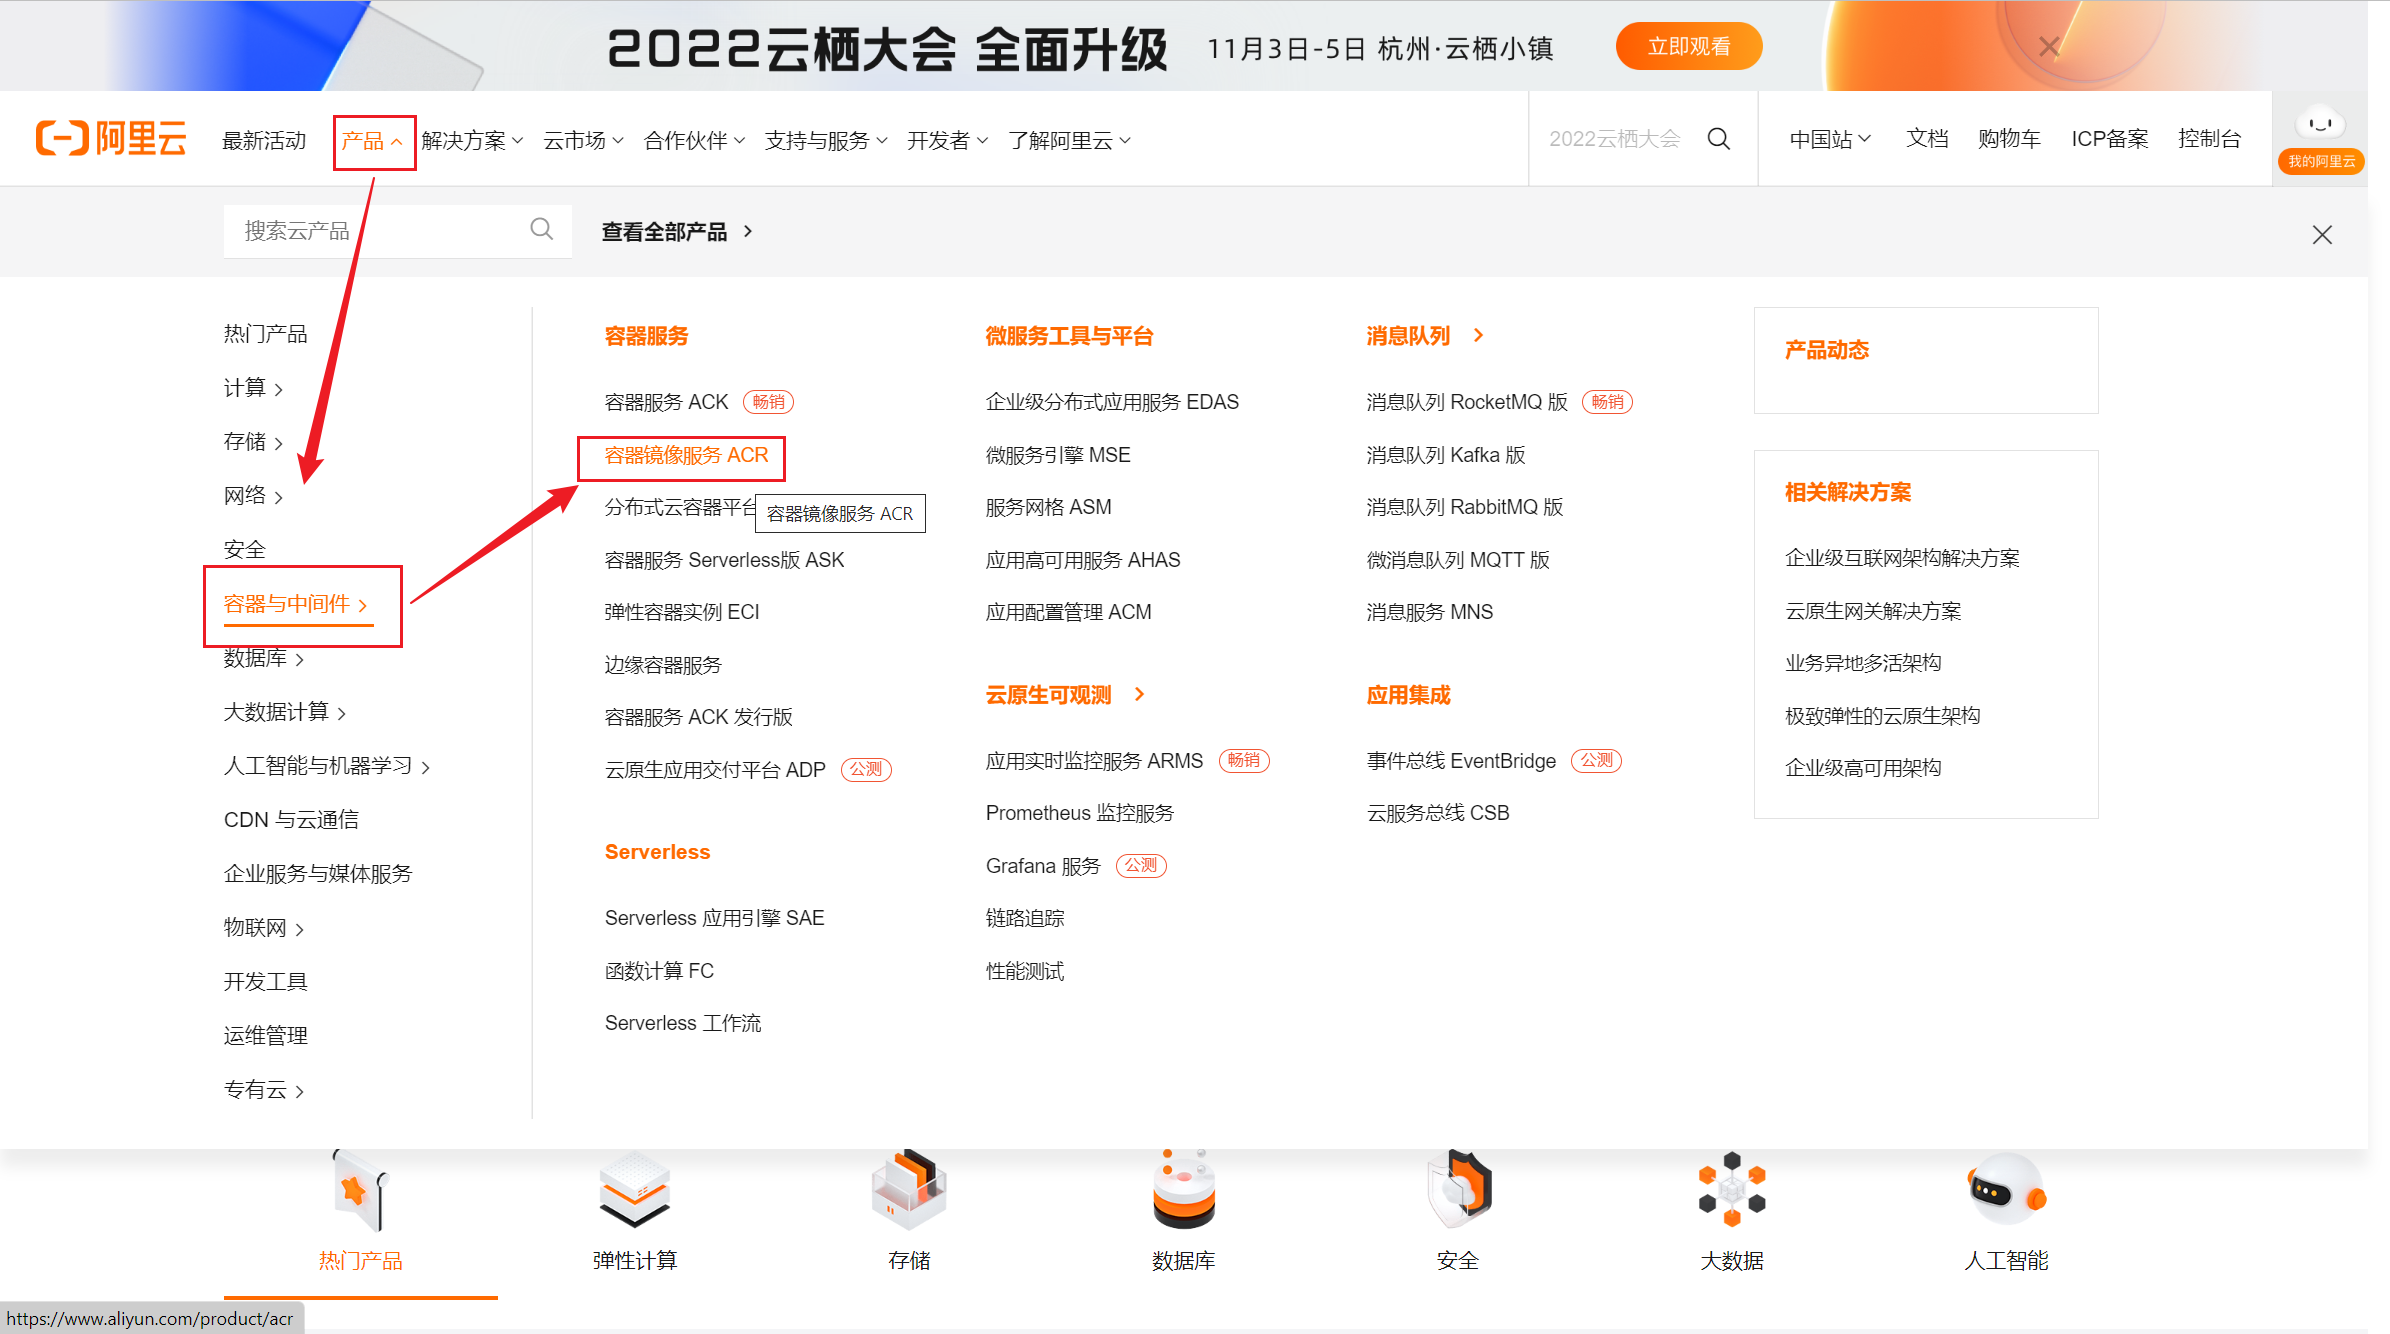Click the Aliyun logo in header
2390x1334 pixels.
coord(111,139)
